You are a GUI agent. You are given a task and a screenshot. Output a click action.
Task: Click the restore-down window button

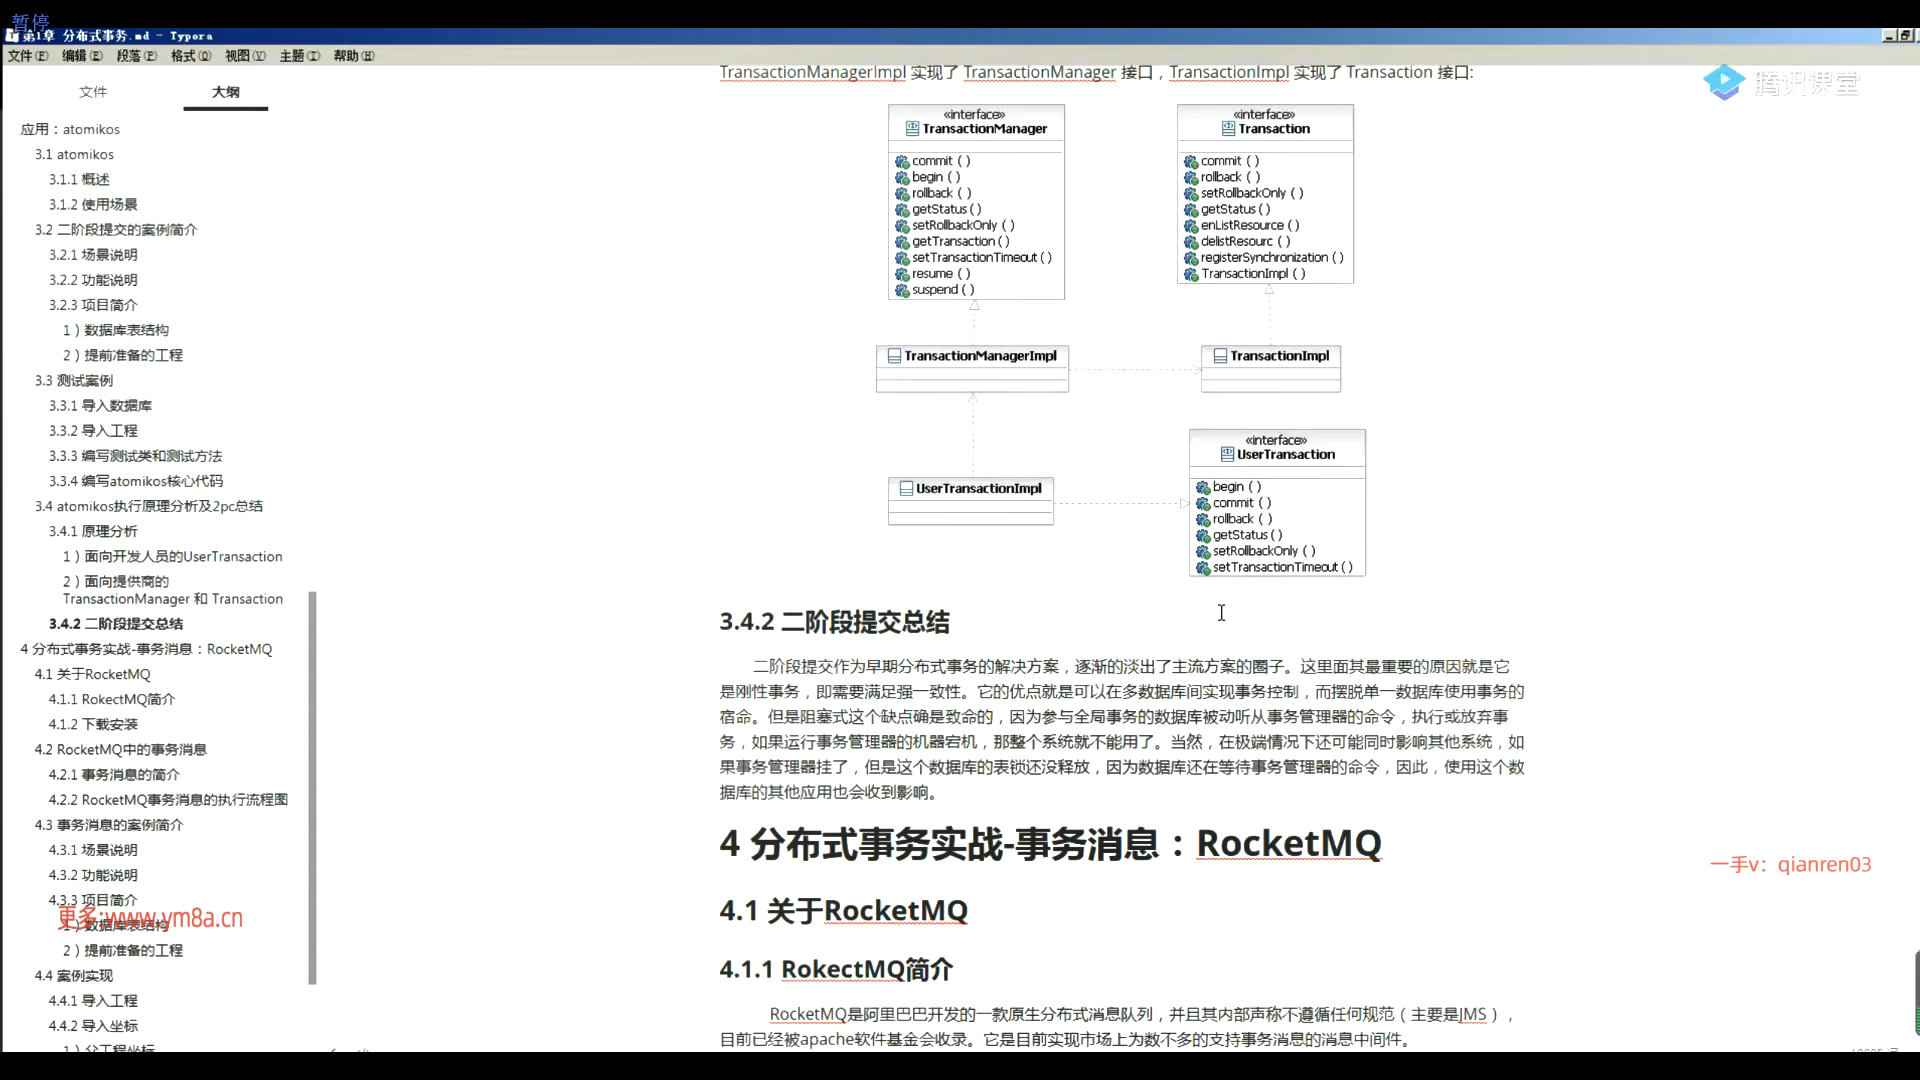point(1905,35)
